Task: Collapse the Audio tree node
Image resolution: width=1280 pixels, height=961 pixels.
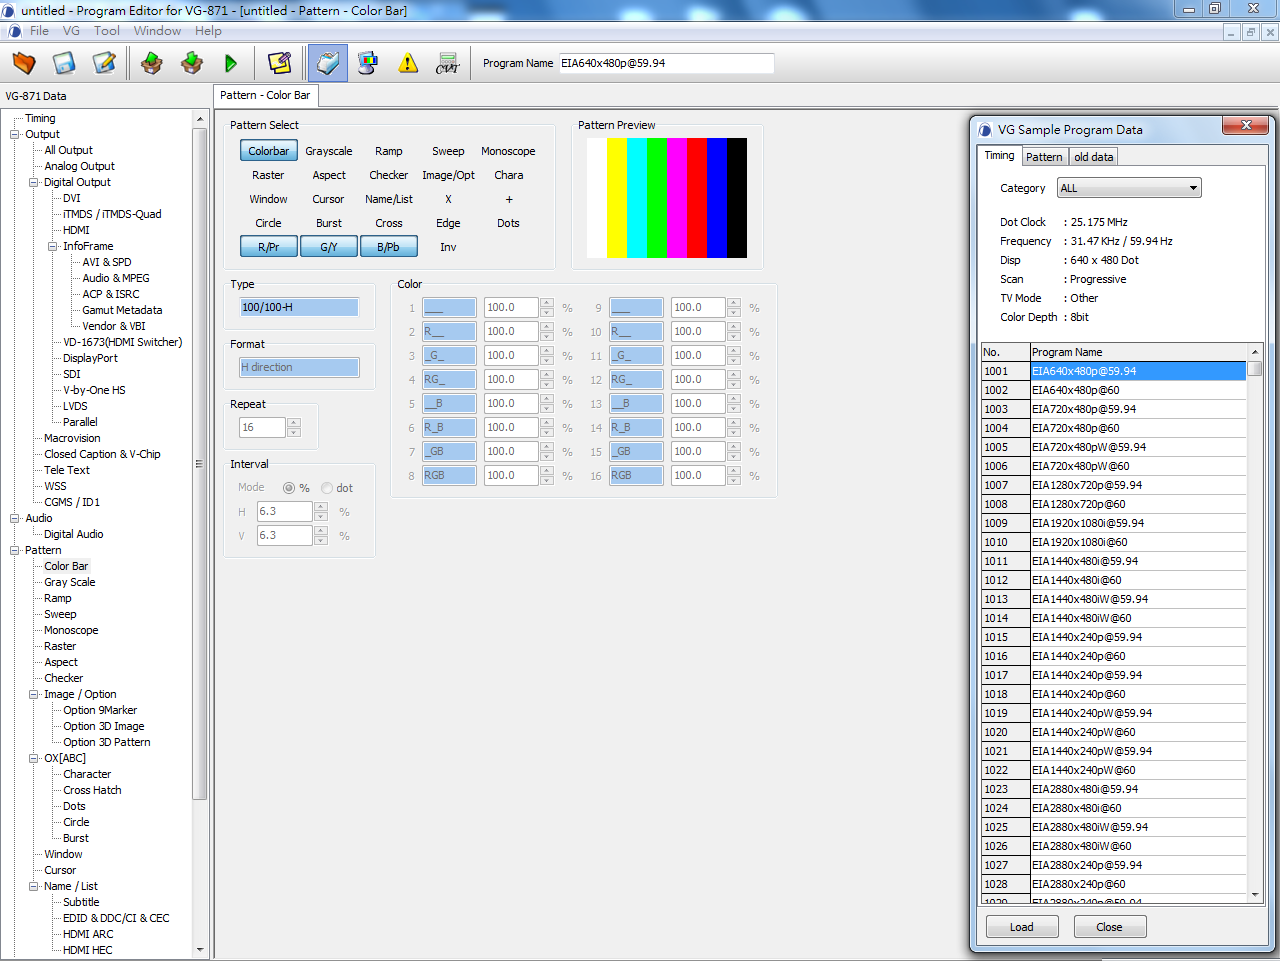Action: pyautogui.click(x=15, y=518)
